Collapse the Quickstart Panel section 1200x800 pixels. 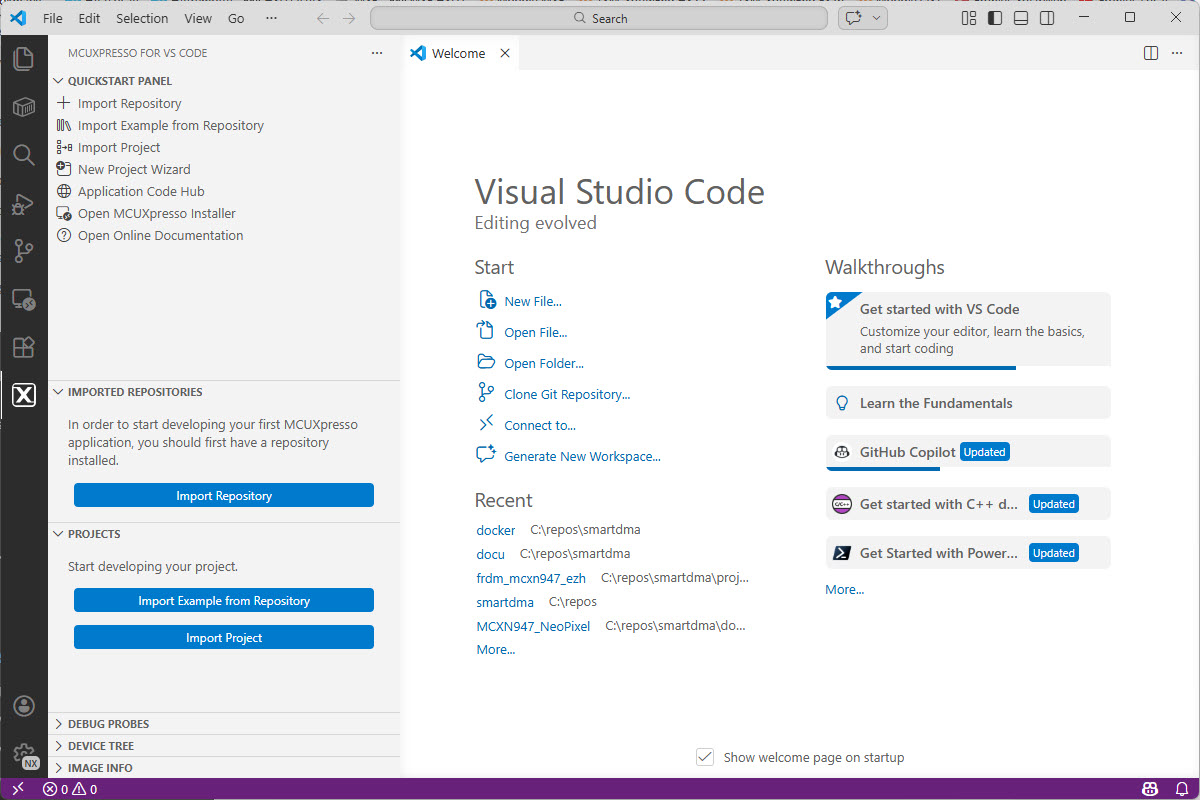119,81
